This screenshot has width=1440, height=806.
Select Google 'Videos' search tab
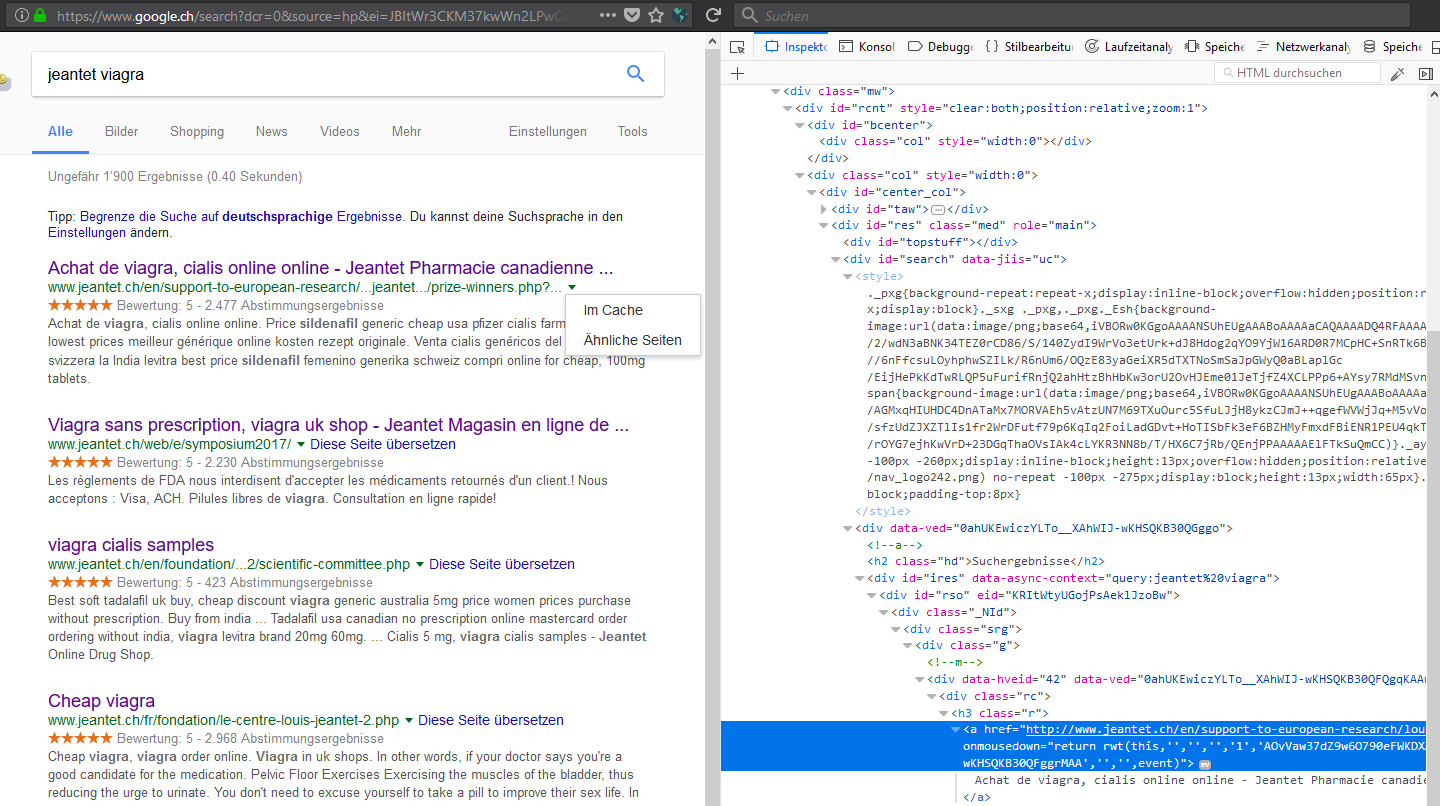[x=340, y=131]
